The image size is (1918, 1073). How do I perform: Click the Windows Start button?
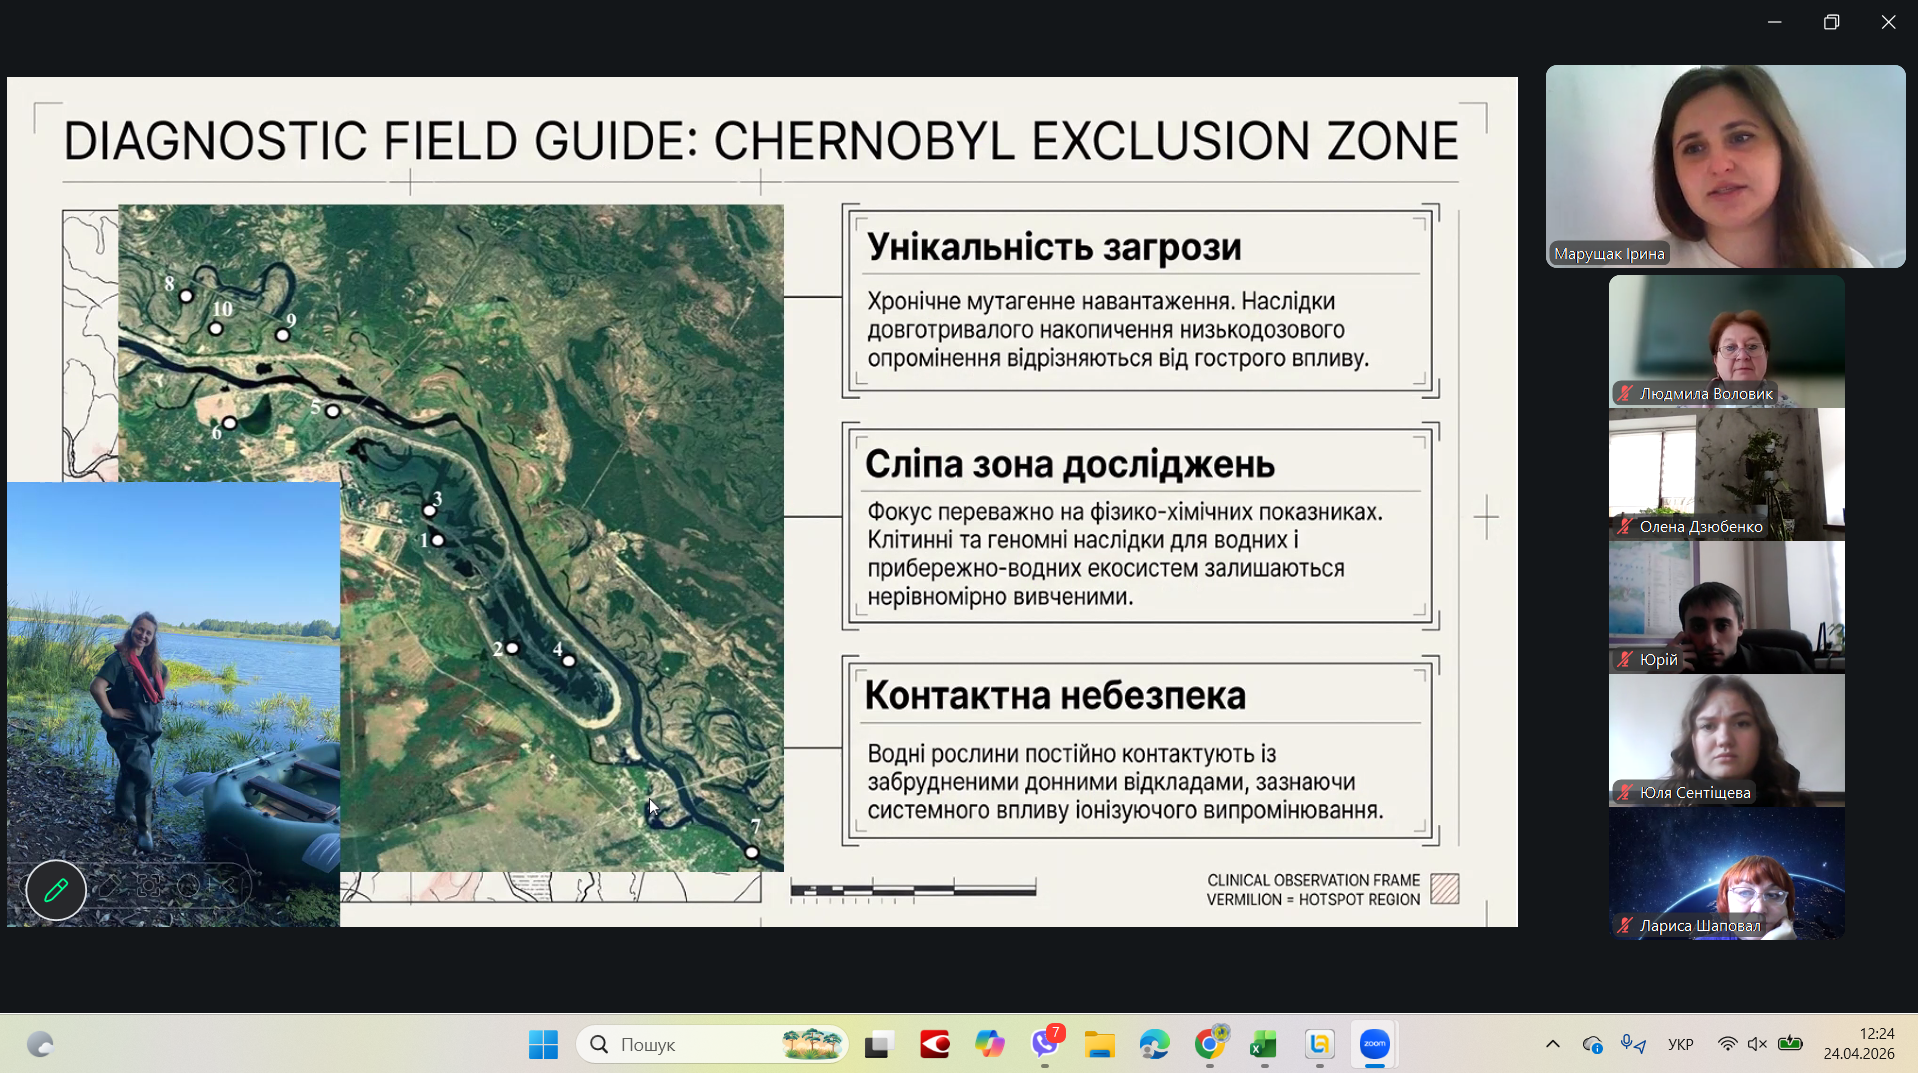click(x=543, y=1044)
